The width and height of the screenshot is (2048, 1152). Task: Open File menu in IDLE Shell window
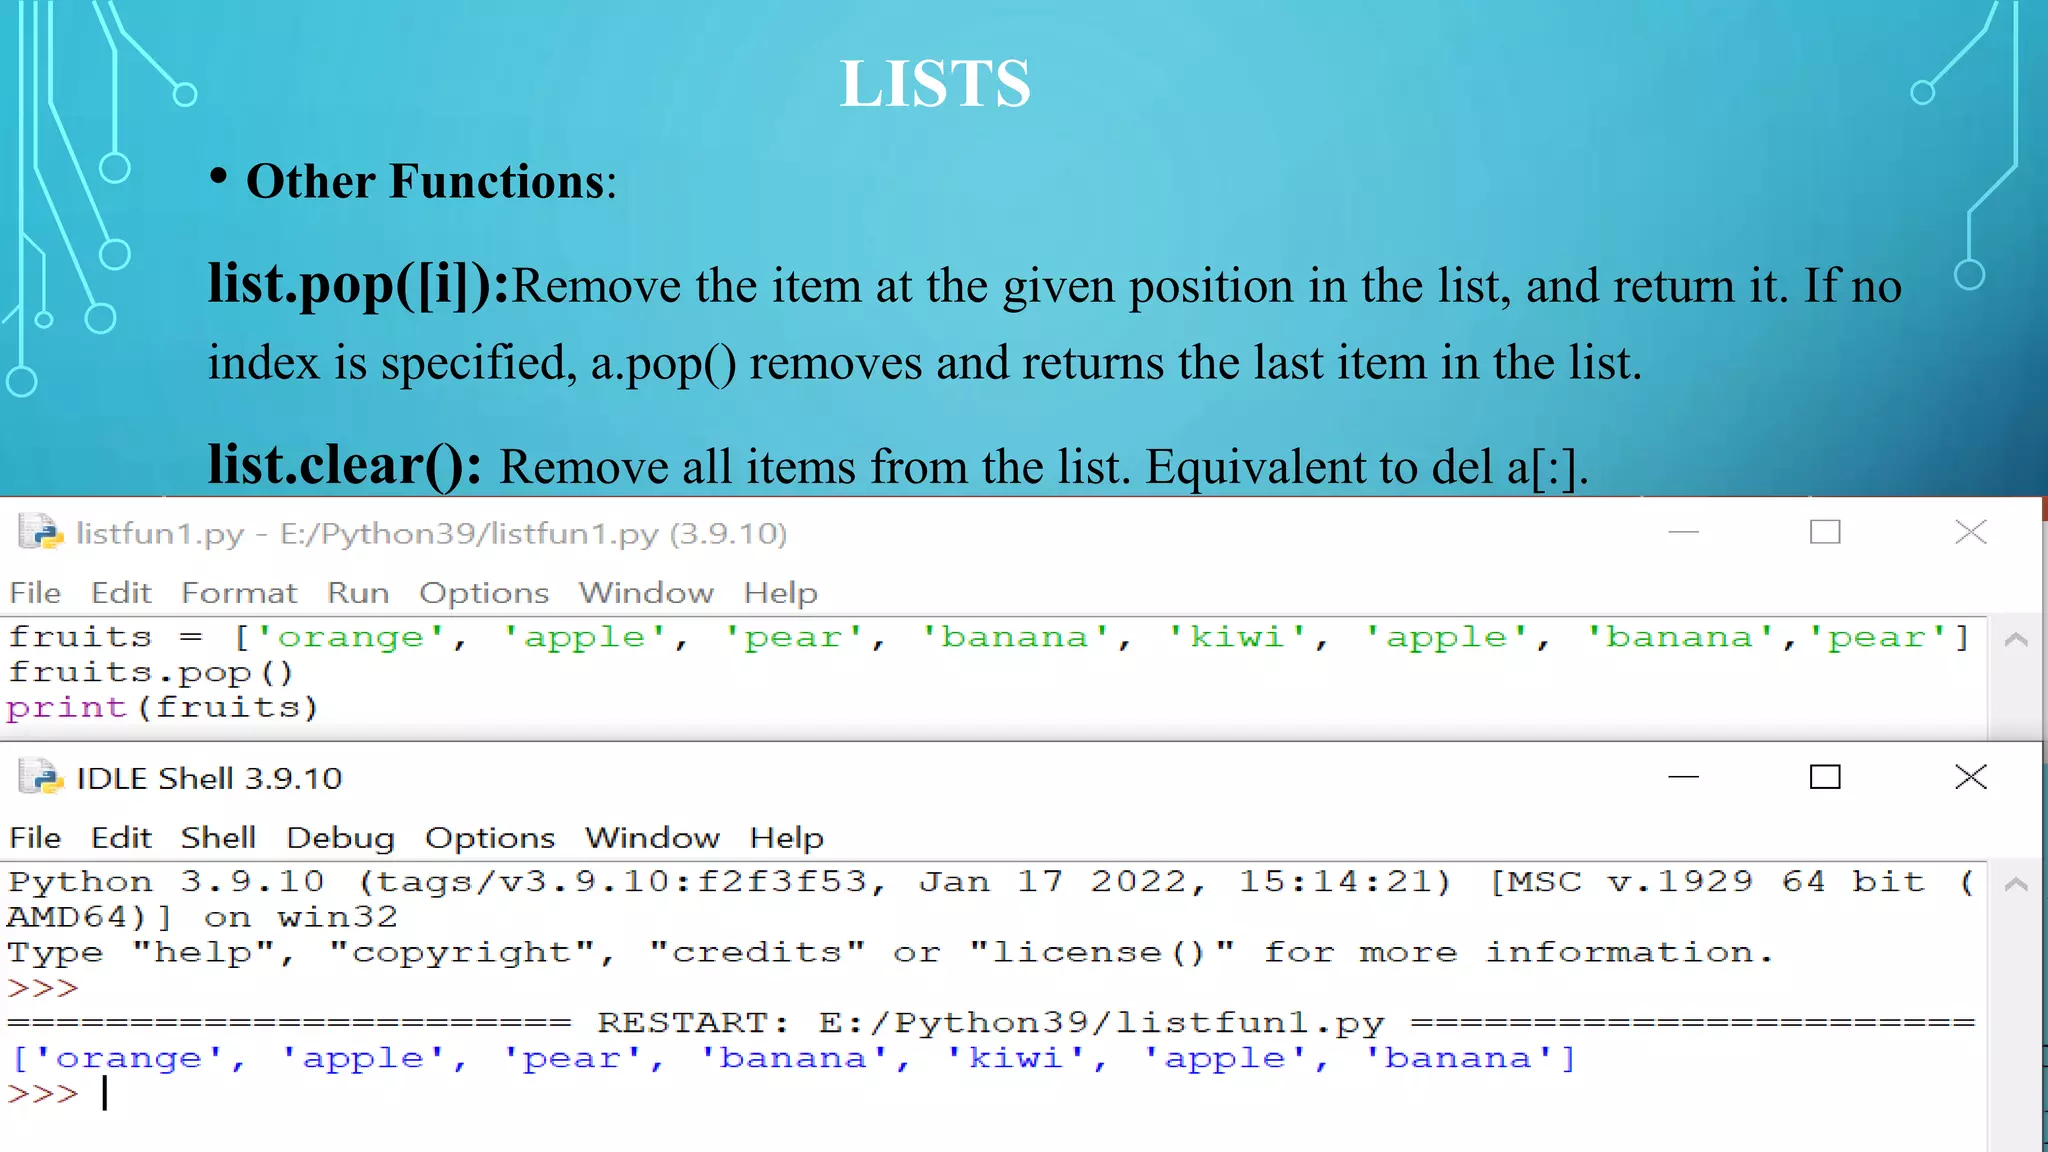pos(35,838)
